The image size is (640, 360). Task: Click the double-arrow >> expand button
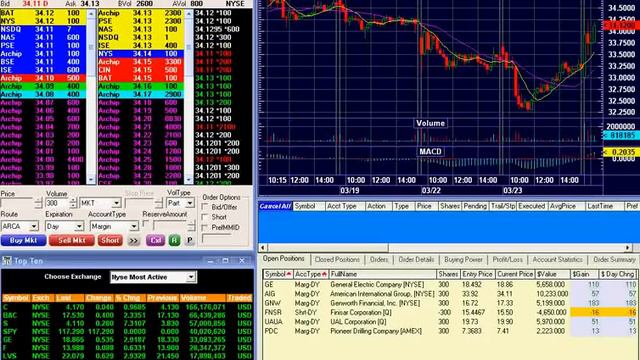point(134,241)
